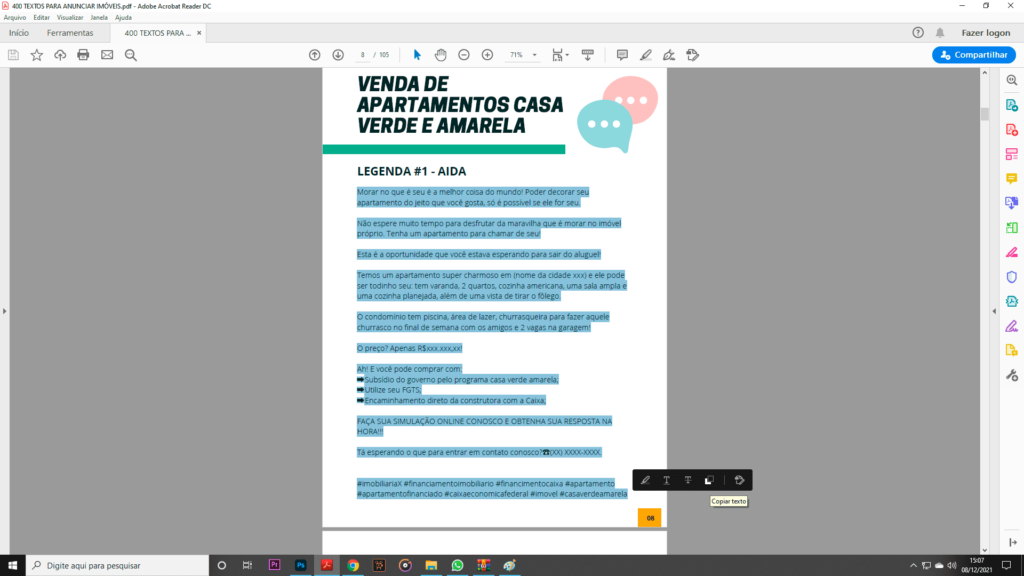Open WhatsApp from the taskbar
Viewport: 1024px width, 576px height.
point(457,565)
